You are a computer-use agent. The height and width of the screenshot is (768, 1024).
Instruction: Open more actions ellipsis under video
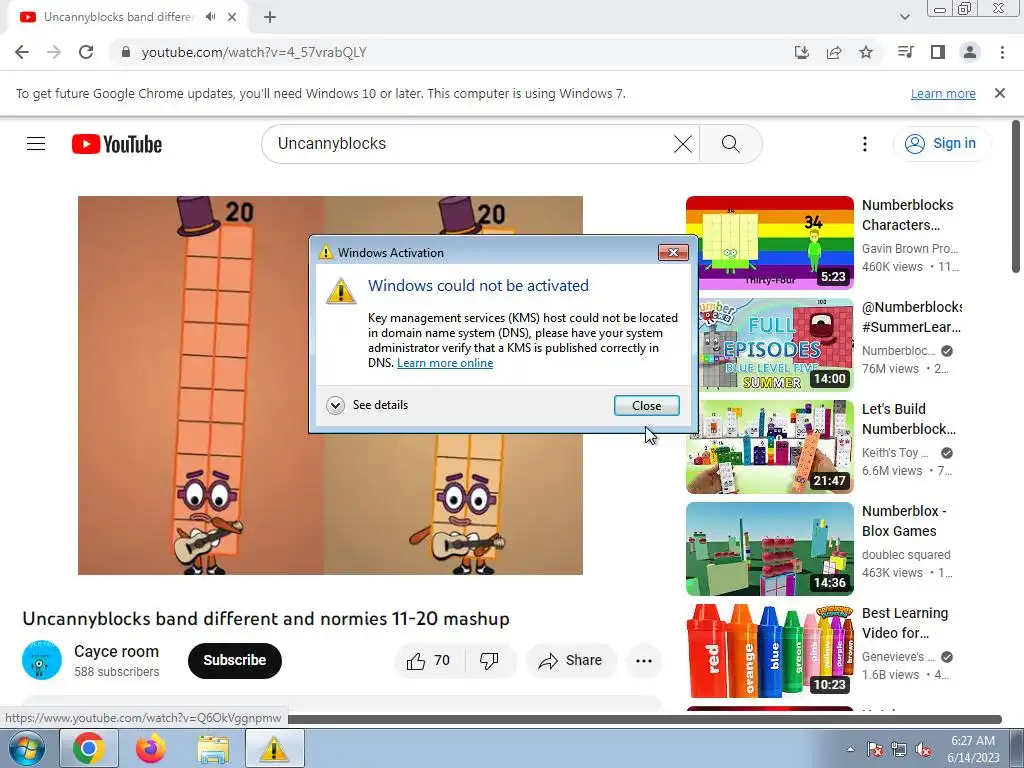(644, 661)
